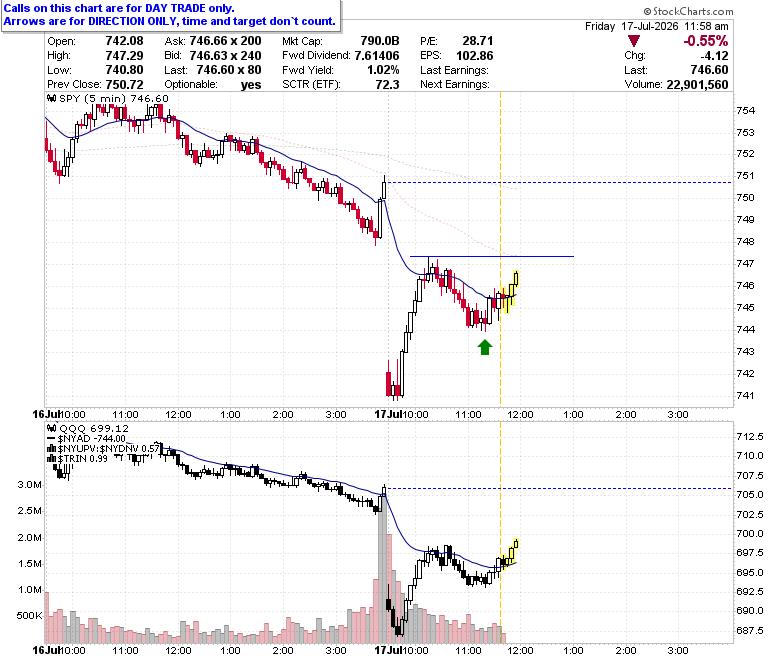Click the highlighted yellow last SPY candle
Viewport: 780px width, 659px height.
click(516, 279)
